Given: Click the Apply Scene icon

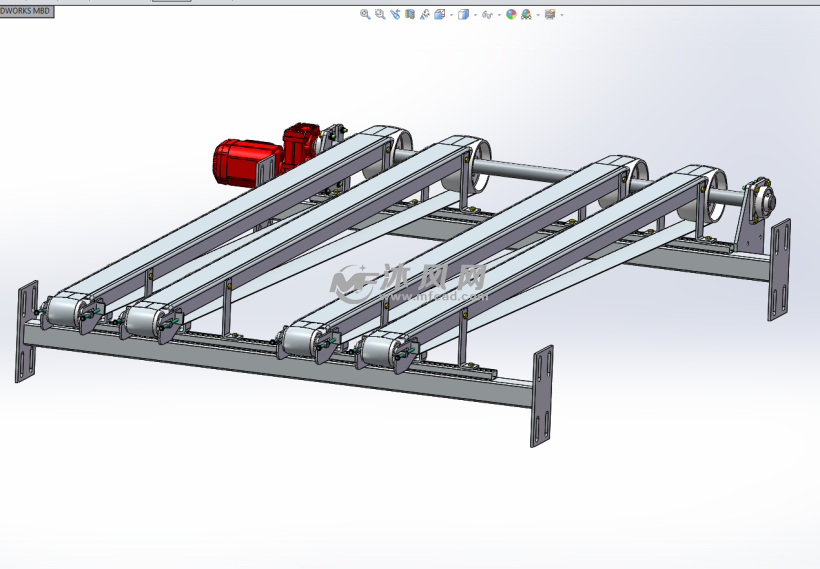Looking at the screenshot, I should [x=526, y=15].
